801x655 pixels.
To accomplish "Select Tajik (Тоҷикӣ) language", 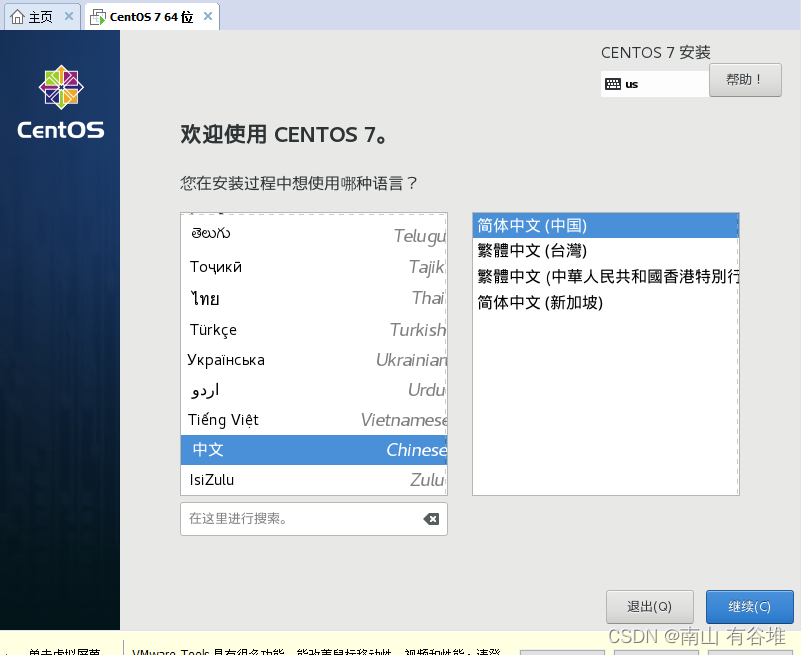I will pos(314,267).
